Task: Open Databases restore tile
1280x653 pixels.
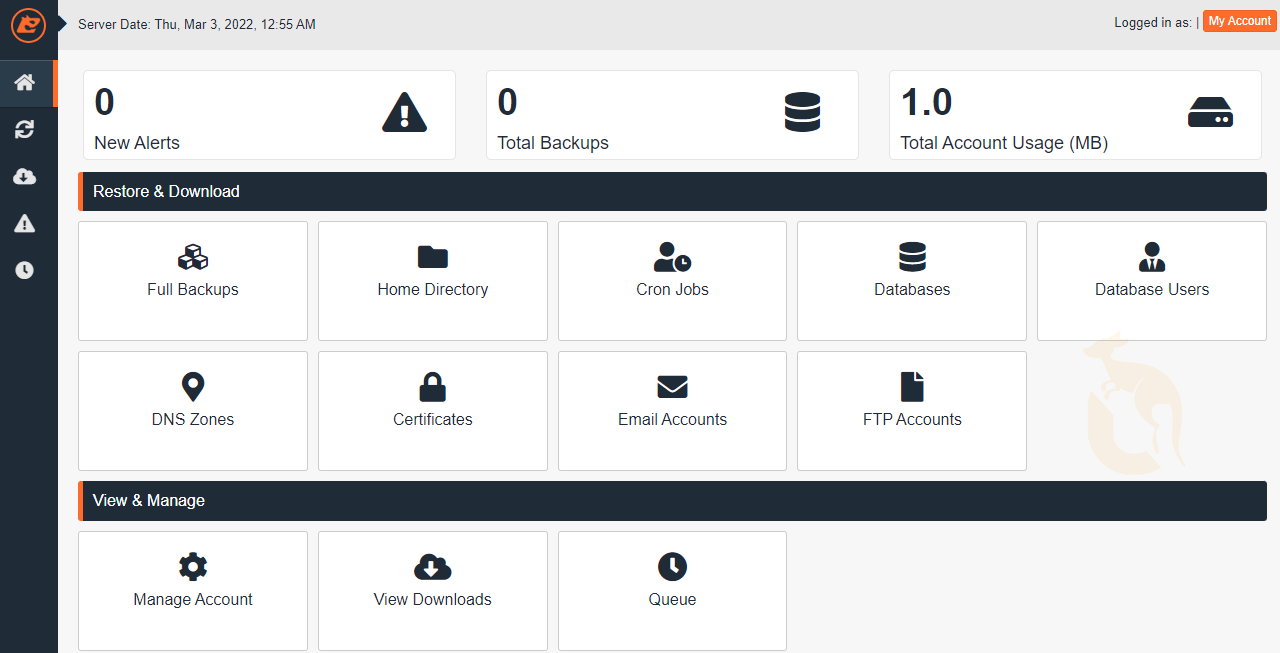Action: 911,281
